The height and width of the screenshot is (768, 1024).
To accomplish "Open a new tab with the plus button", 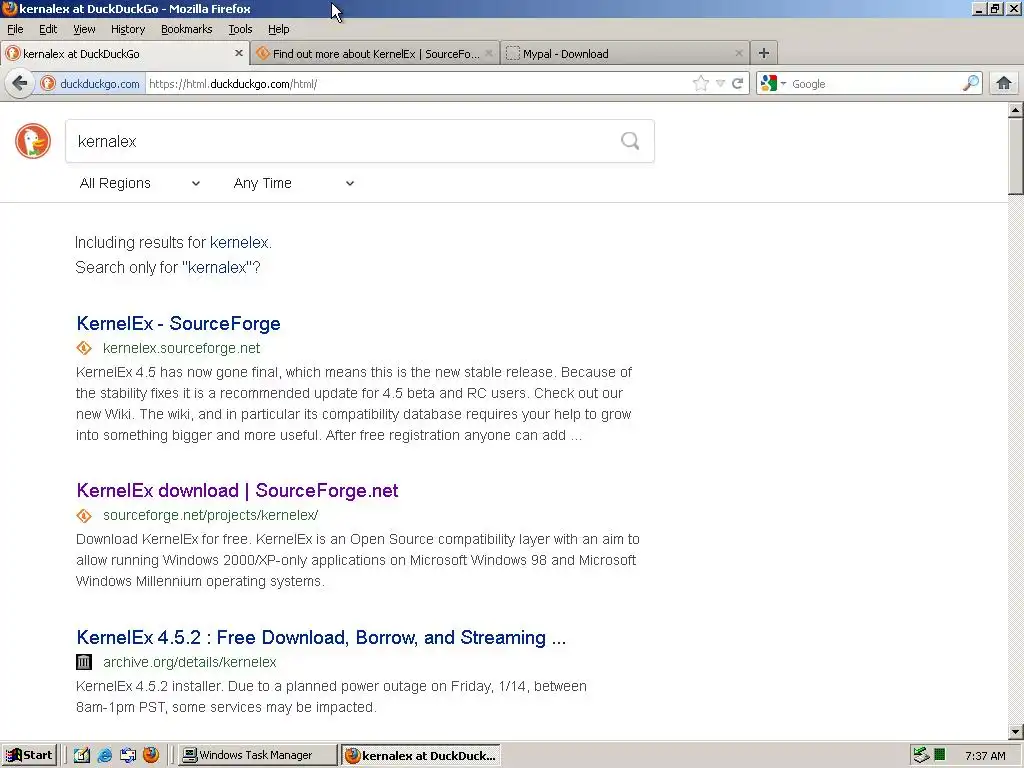I will tap(763, 54).
